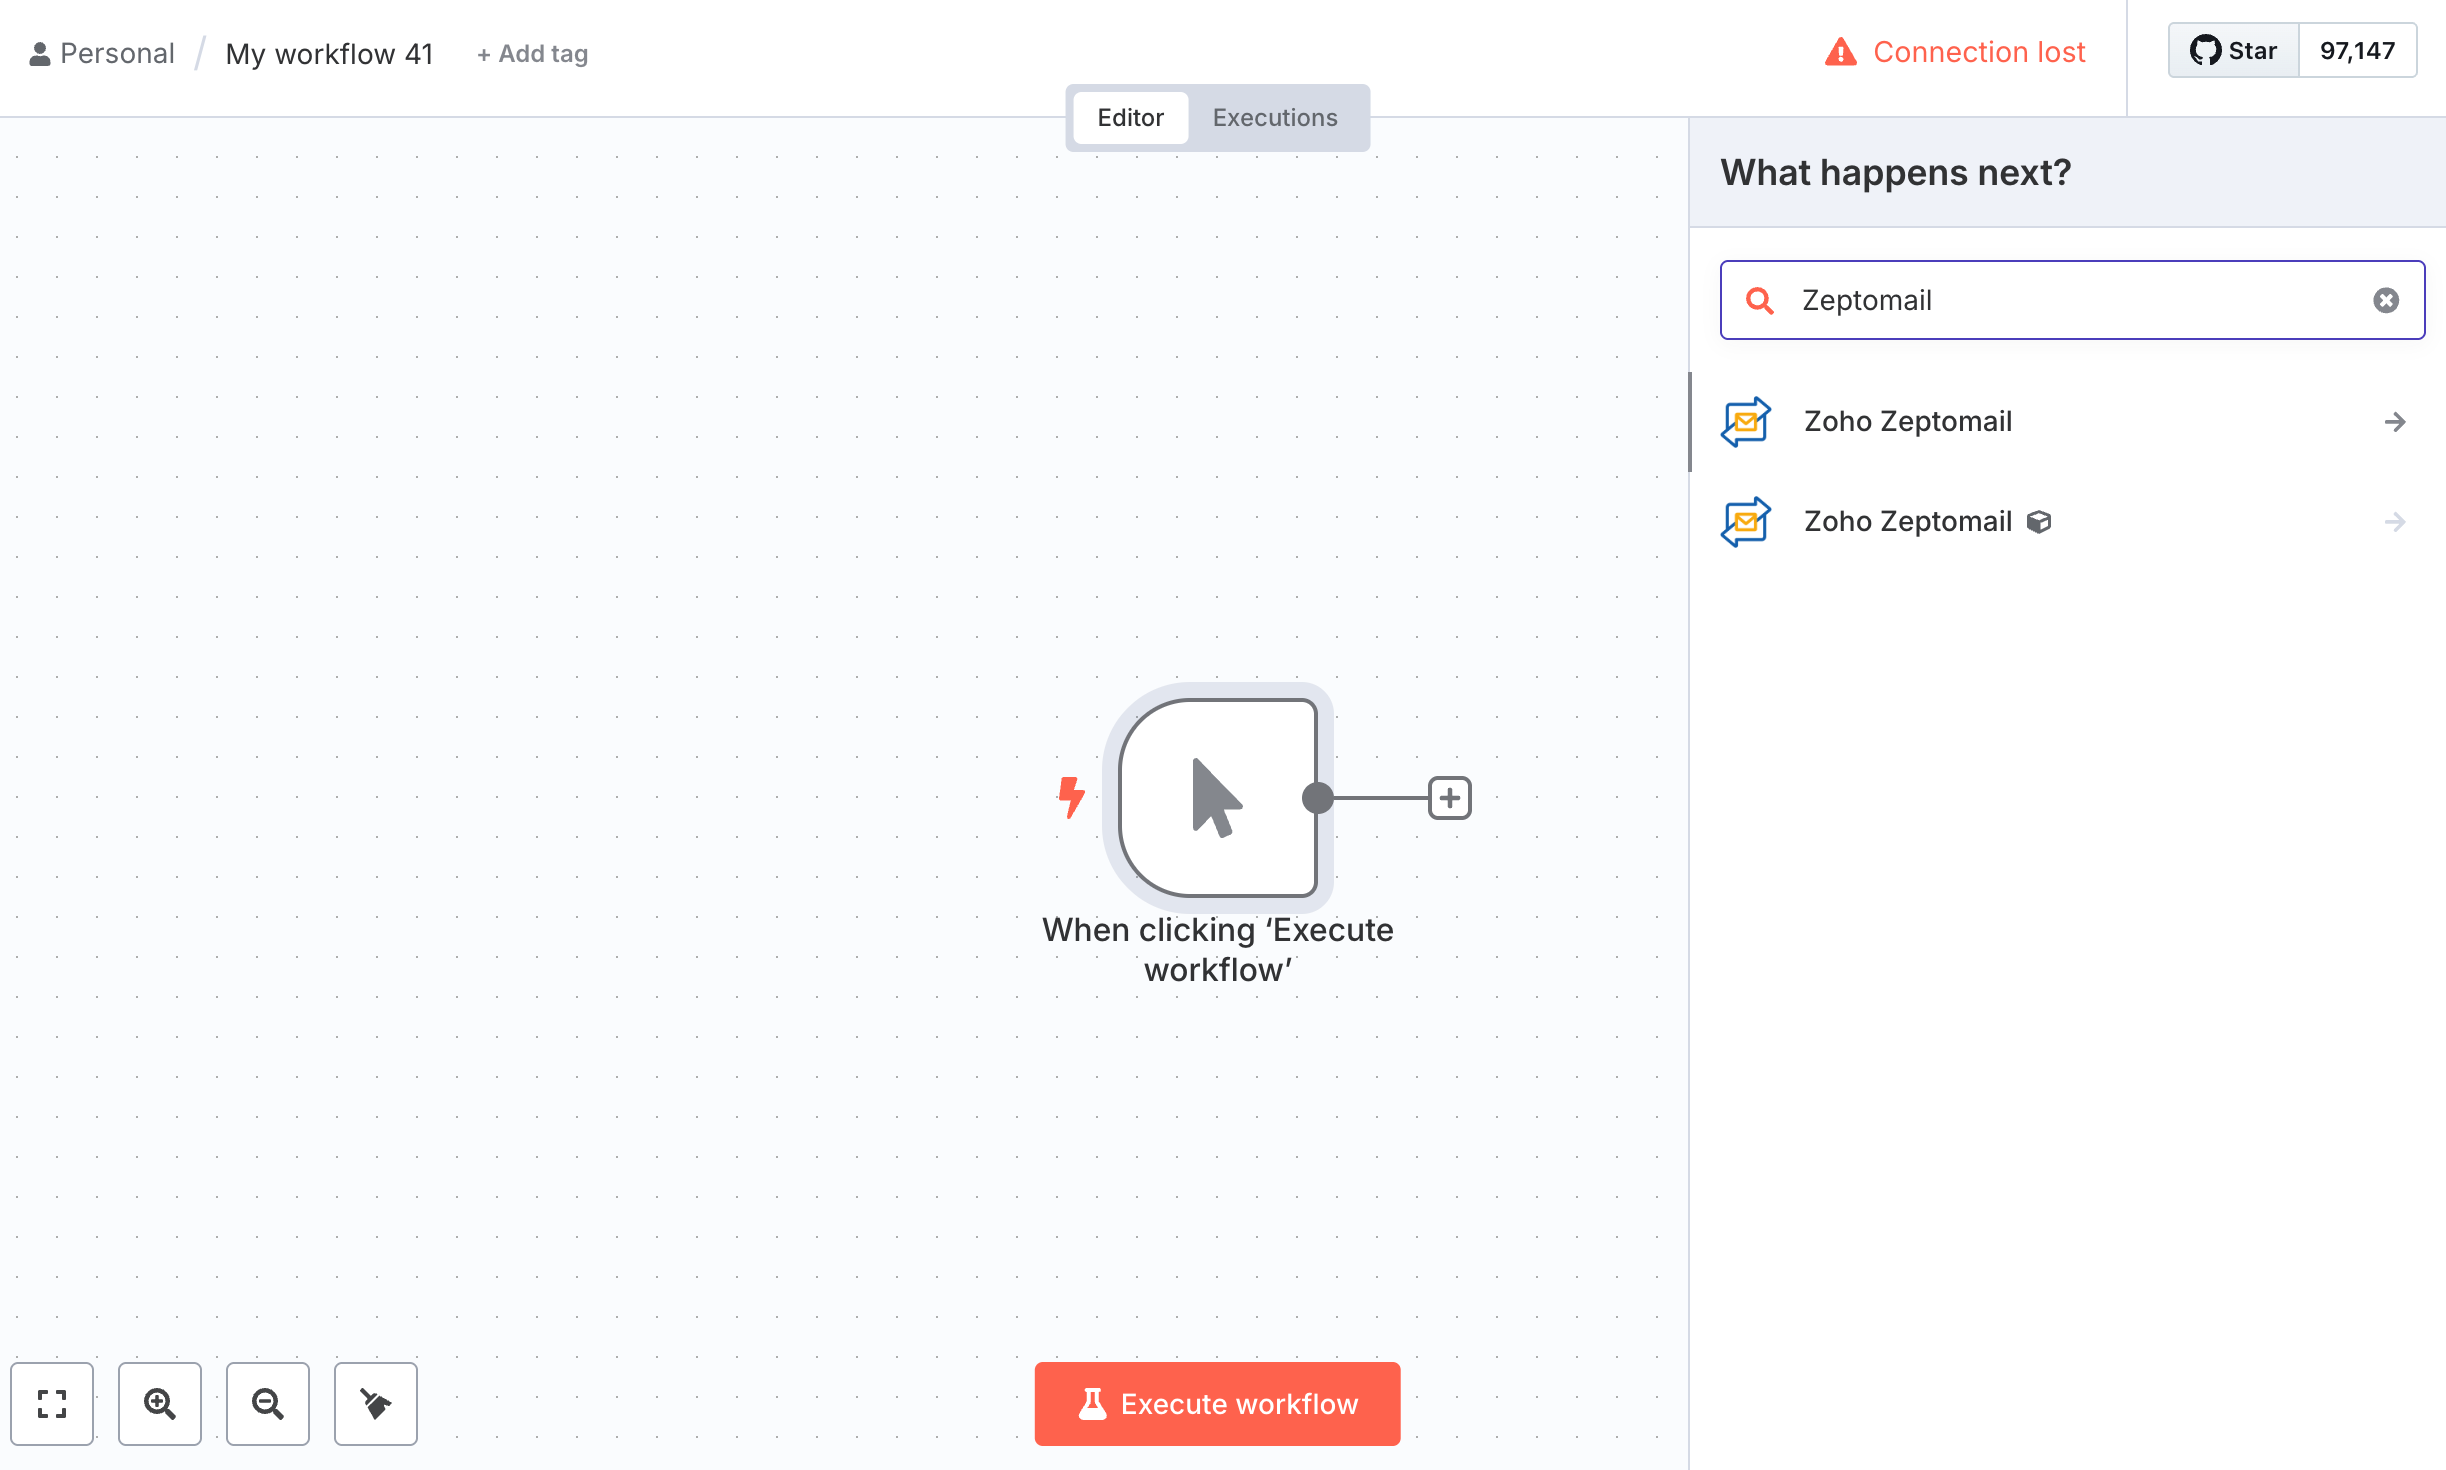
Task: Click the red lightning trigger icon
Action: (x=1071, y=798)
